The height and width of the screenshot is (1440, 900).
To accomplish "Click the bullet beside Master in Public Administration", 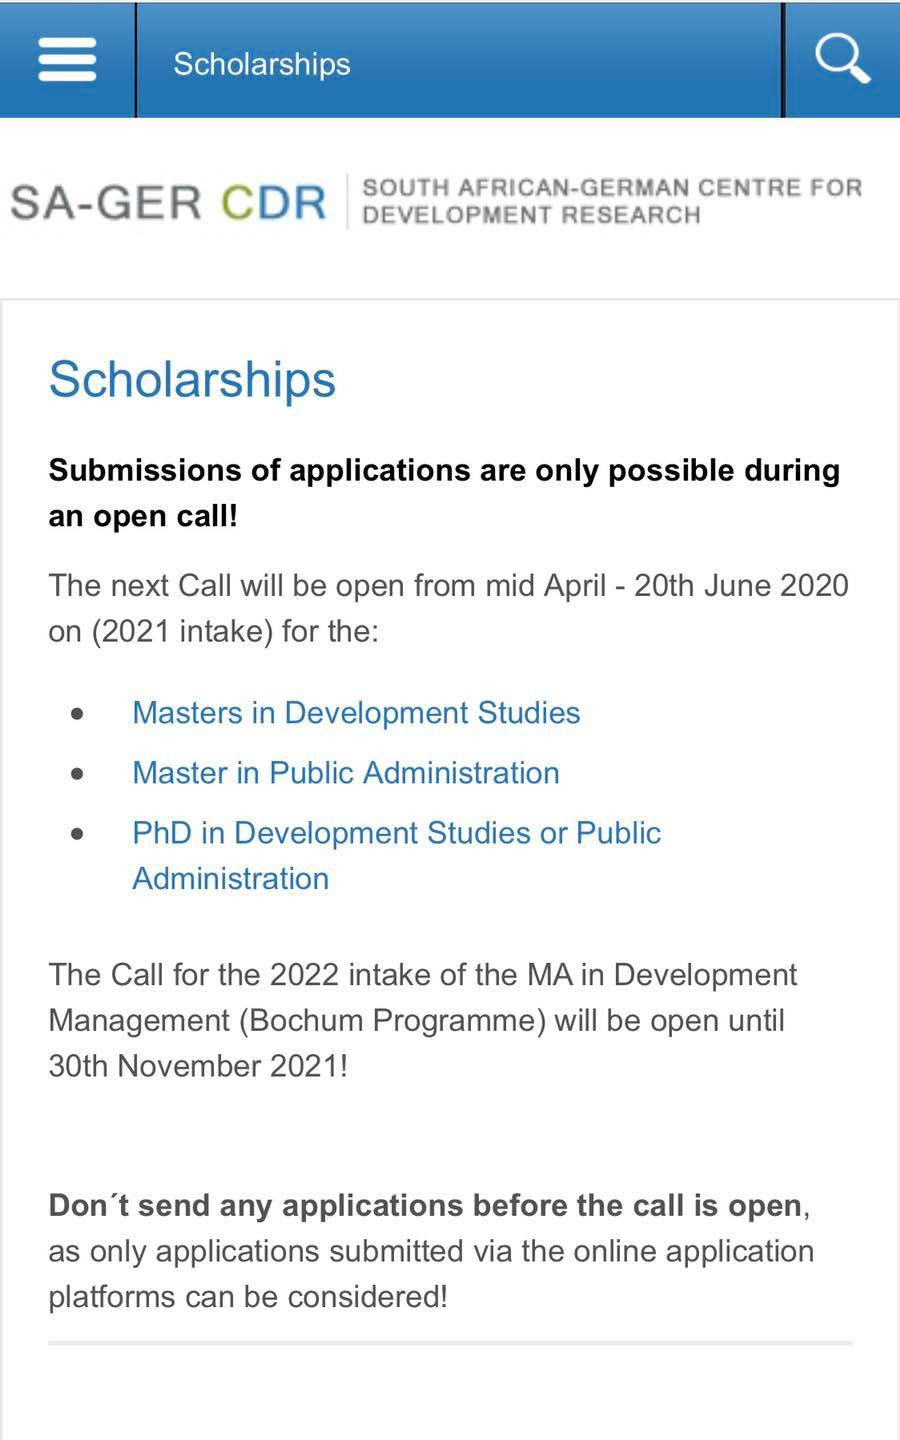I will pos(77,774).
